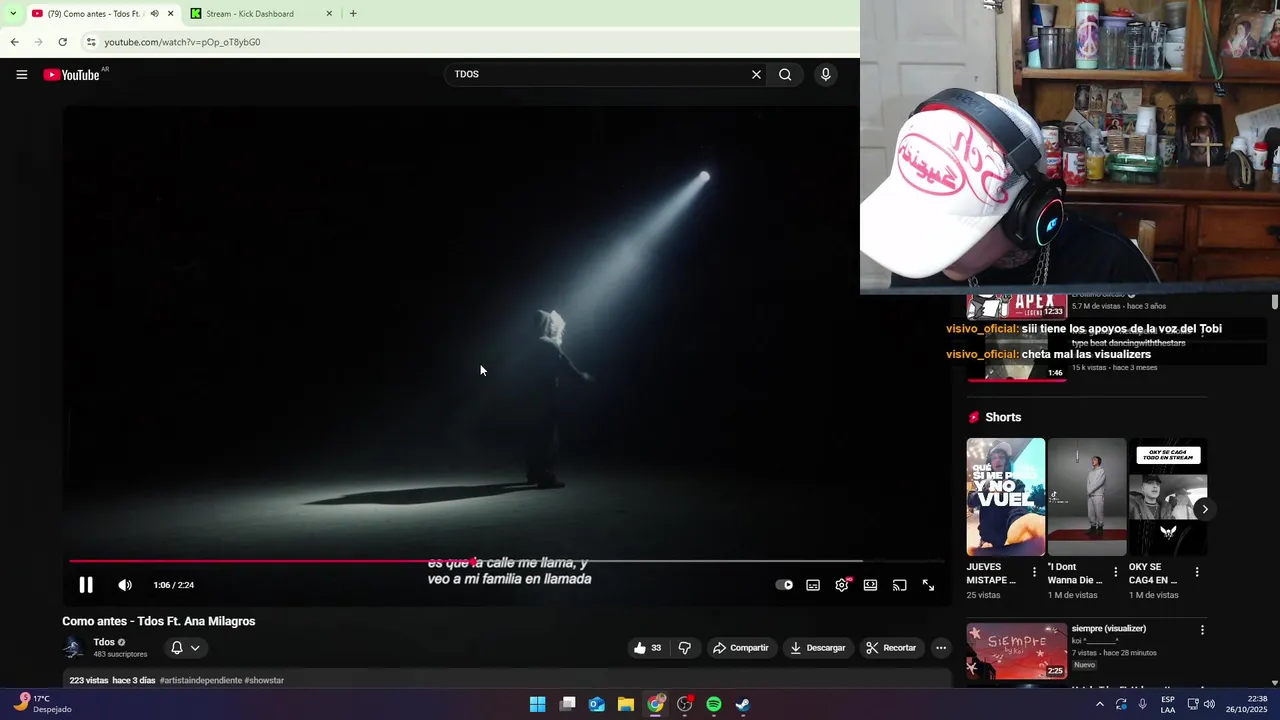Viewport: 1280px width, 720px height.
Task: Open the weather widget 17°C Despejado
Action: click(42, 704)
